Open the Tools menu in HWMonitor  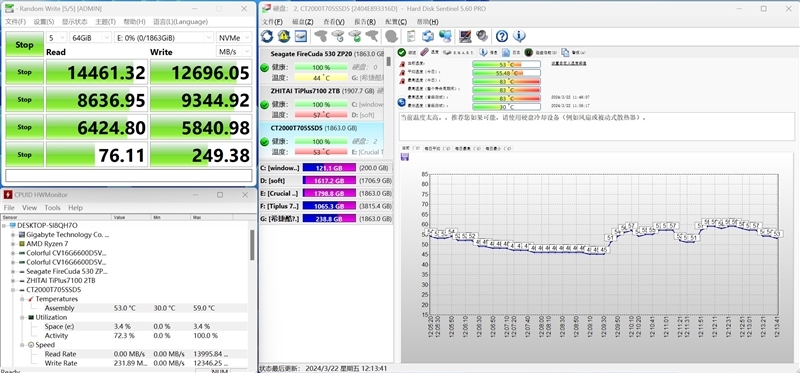(52, 208)
